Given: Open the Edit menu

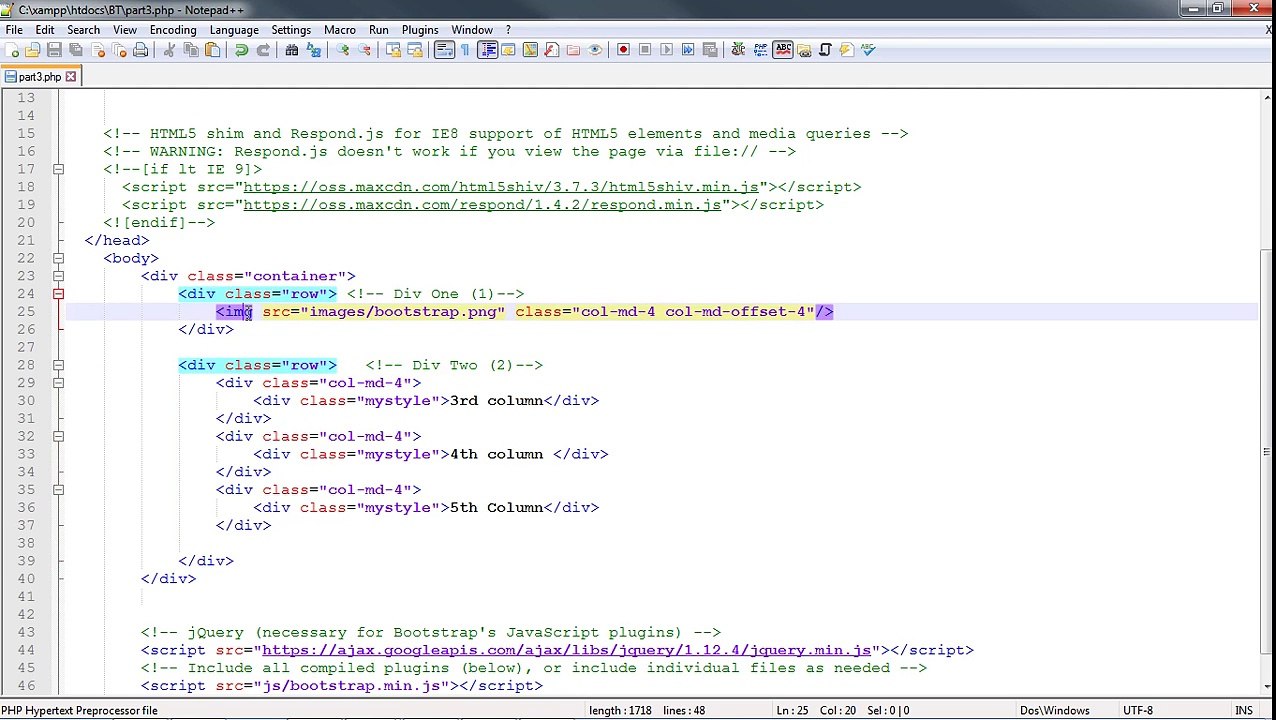Looking at the screenshot, I should point(45,30).
